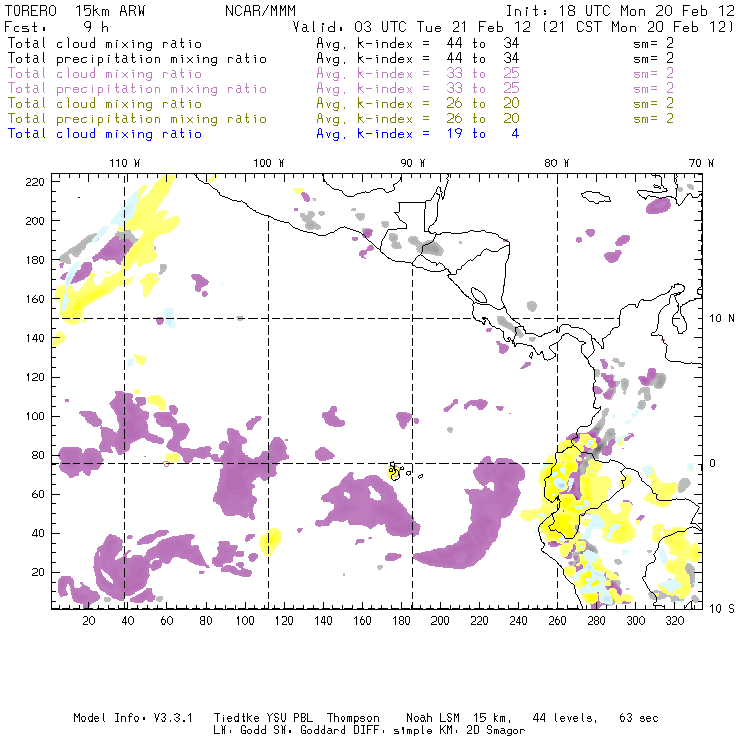Viewport: 740px width, 740px height.
Task: Click the blue 'Avg. k-index = 19 to 4' text
Action: [x=418, y=134]
